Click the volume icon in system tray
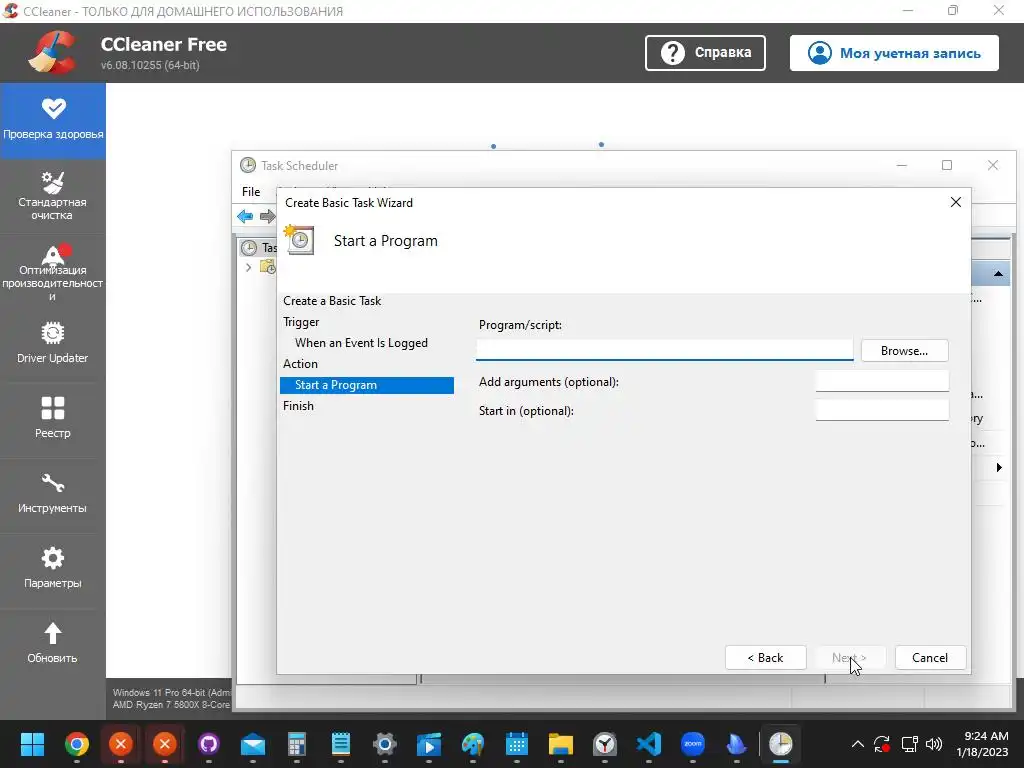Viewport: 1024px width, 768px height. (934, 744)
